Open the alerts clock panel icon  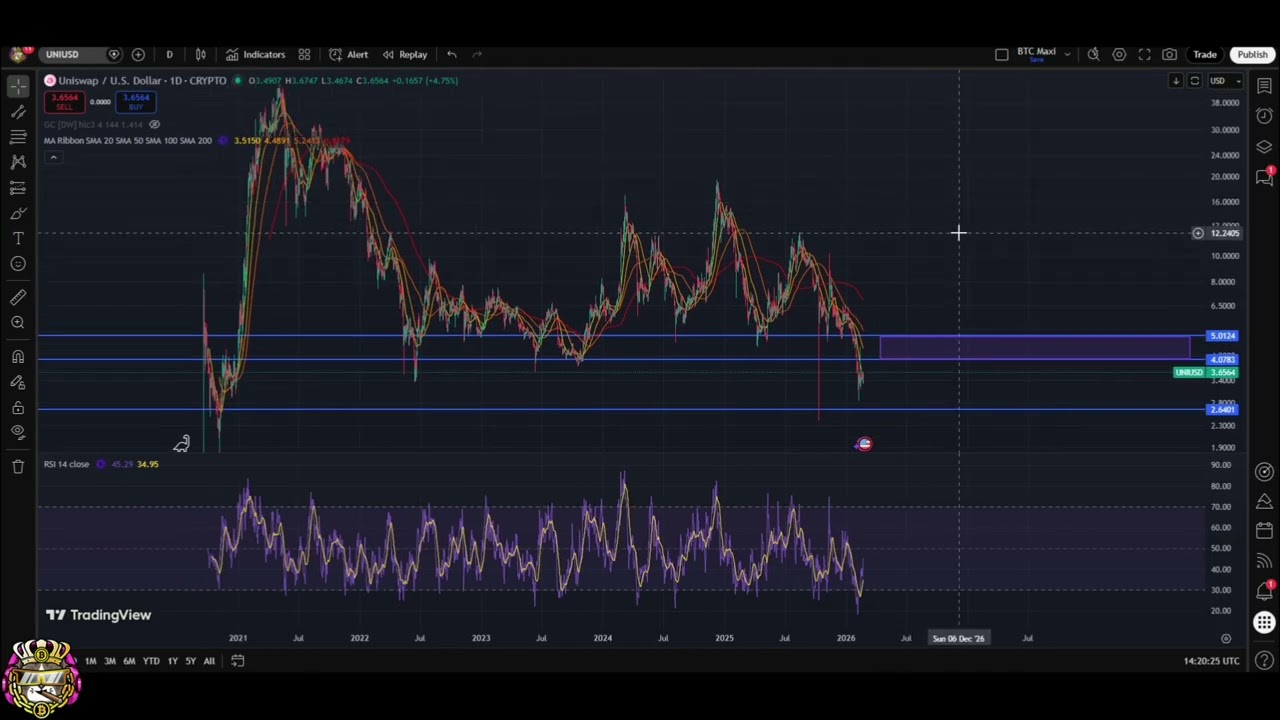[x=1264, y=116]
